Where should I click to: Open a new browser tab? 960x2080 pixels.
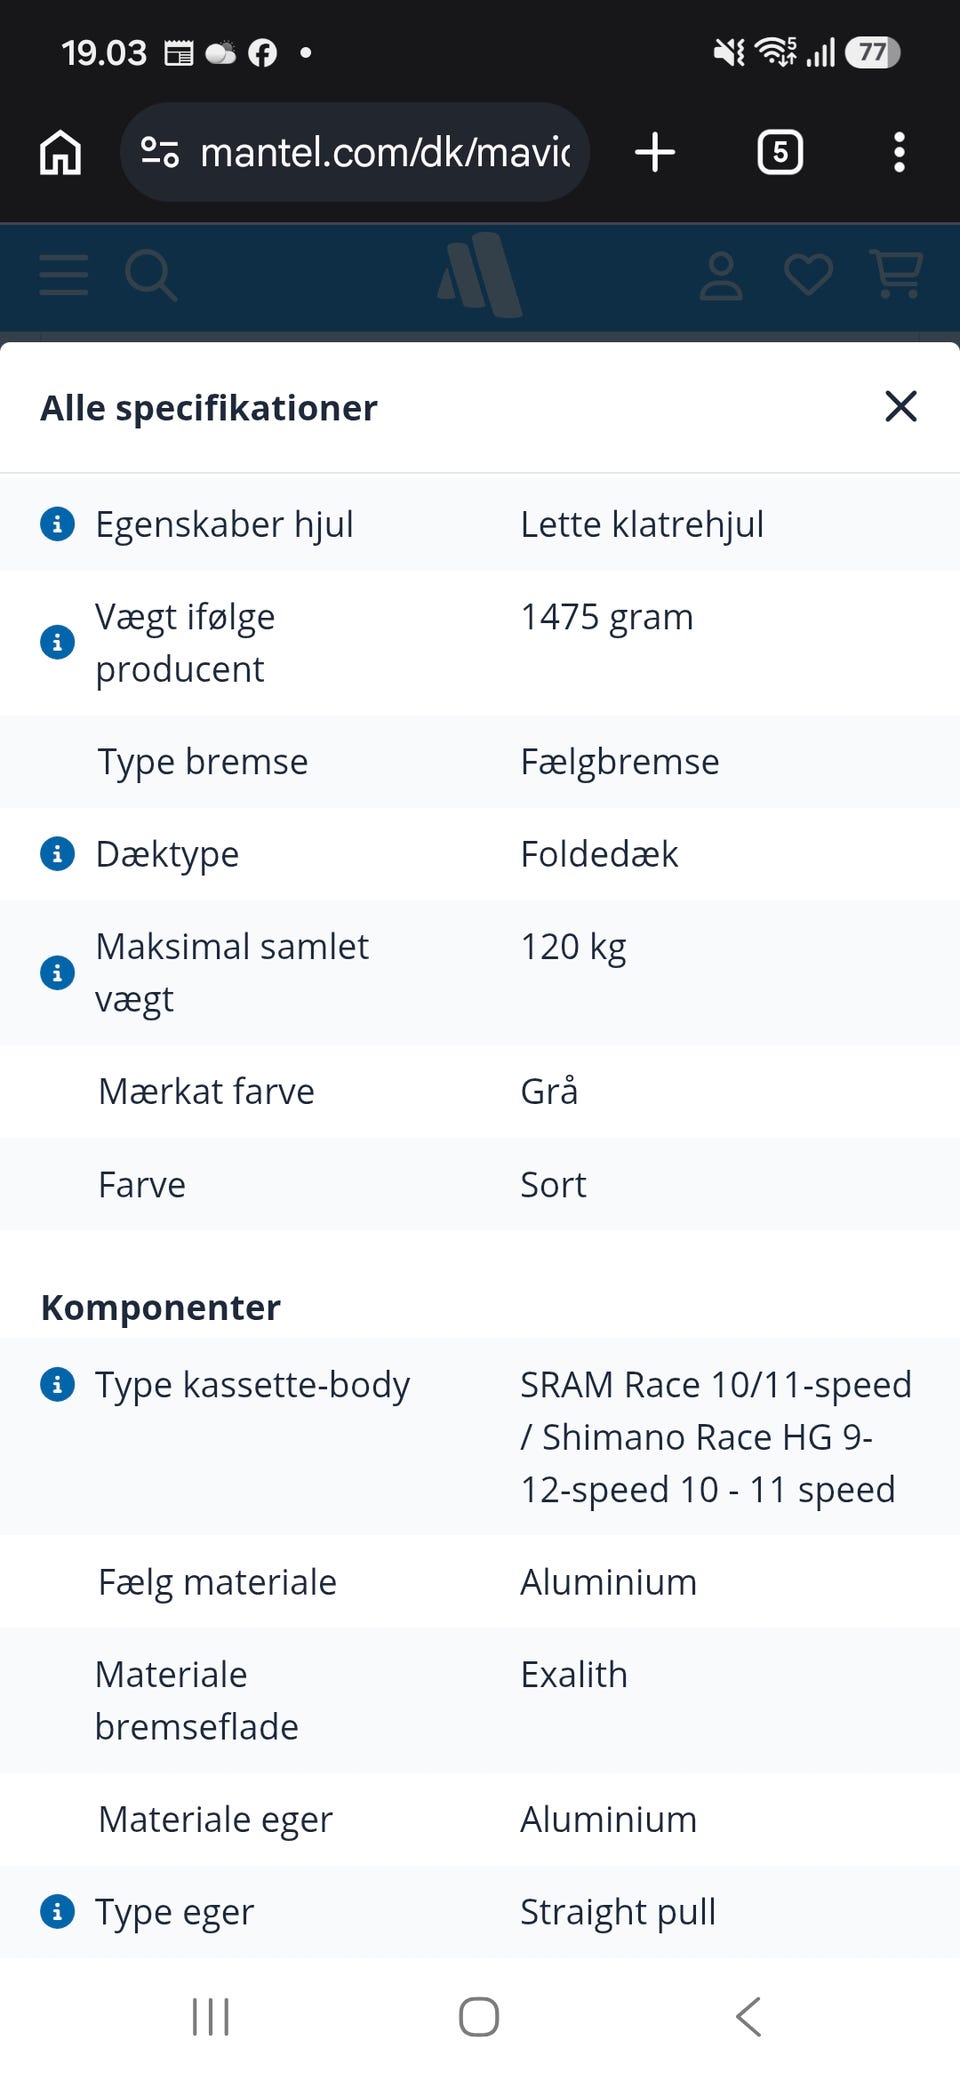click(655, 153)
